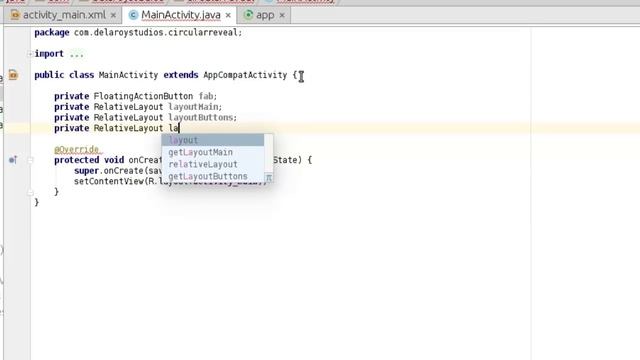The height and width of the screenshot is (360, 640).
Task: Expand the folded import statements
Action: (x=30, y=54)
